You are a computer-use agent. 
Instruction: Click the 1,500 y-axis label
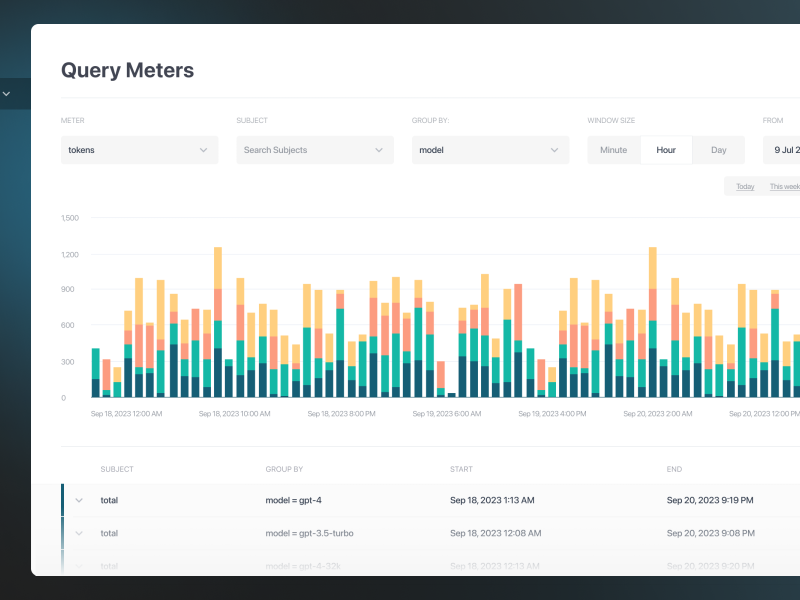pos(70,218)
